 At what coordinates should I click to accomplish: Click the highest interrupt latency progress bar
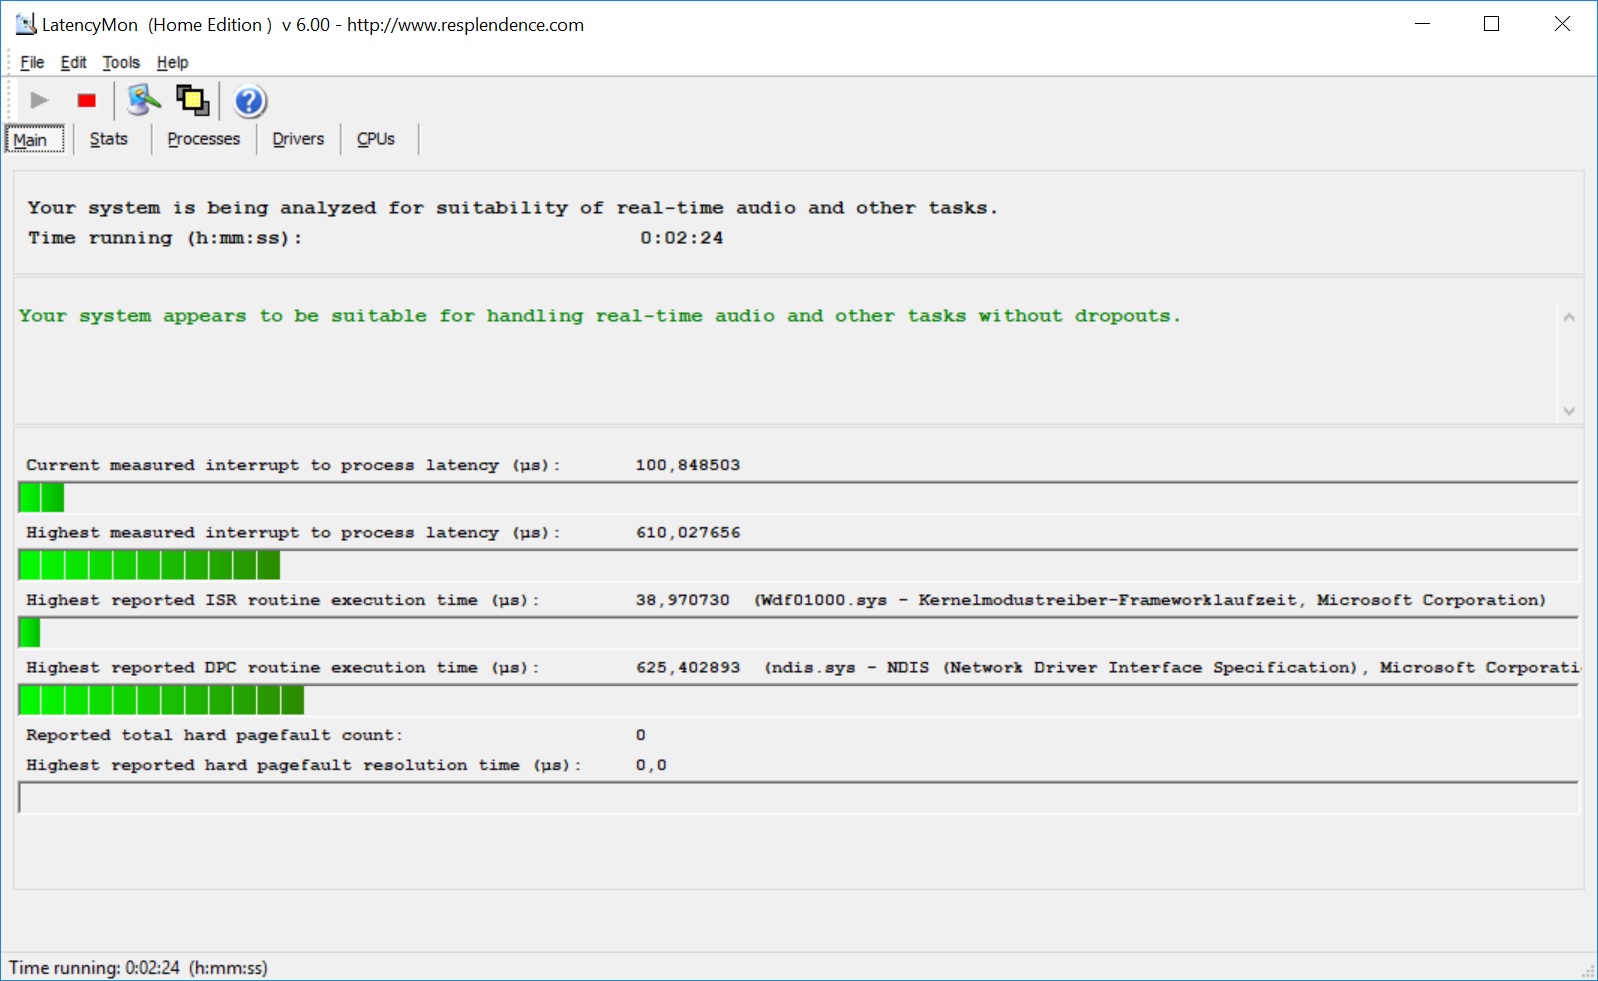coord(798,565)
